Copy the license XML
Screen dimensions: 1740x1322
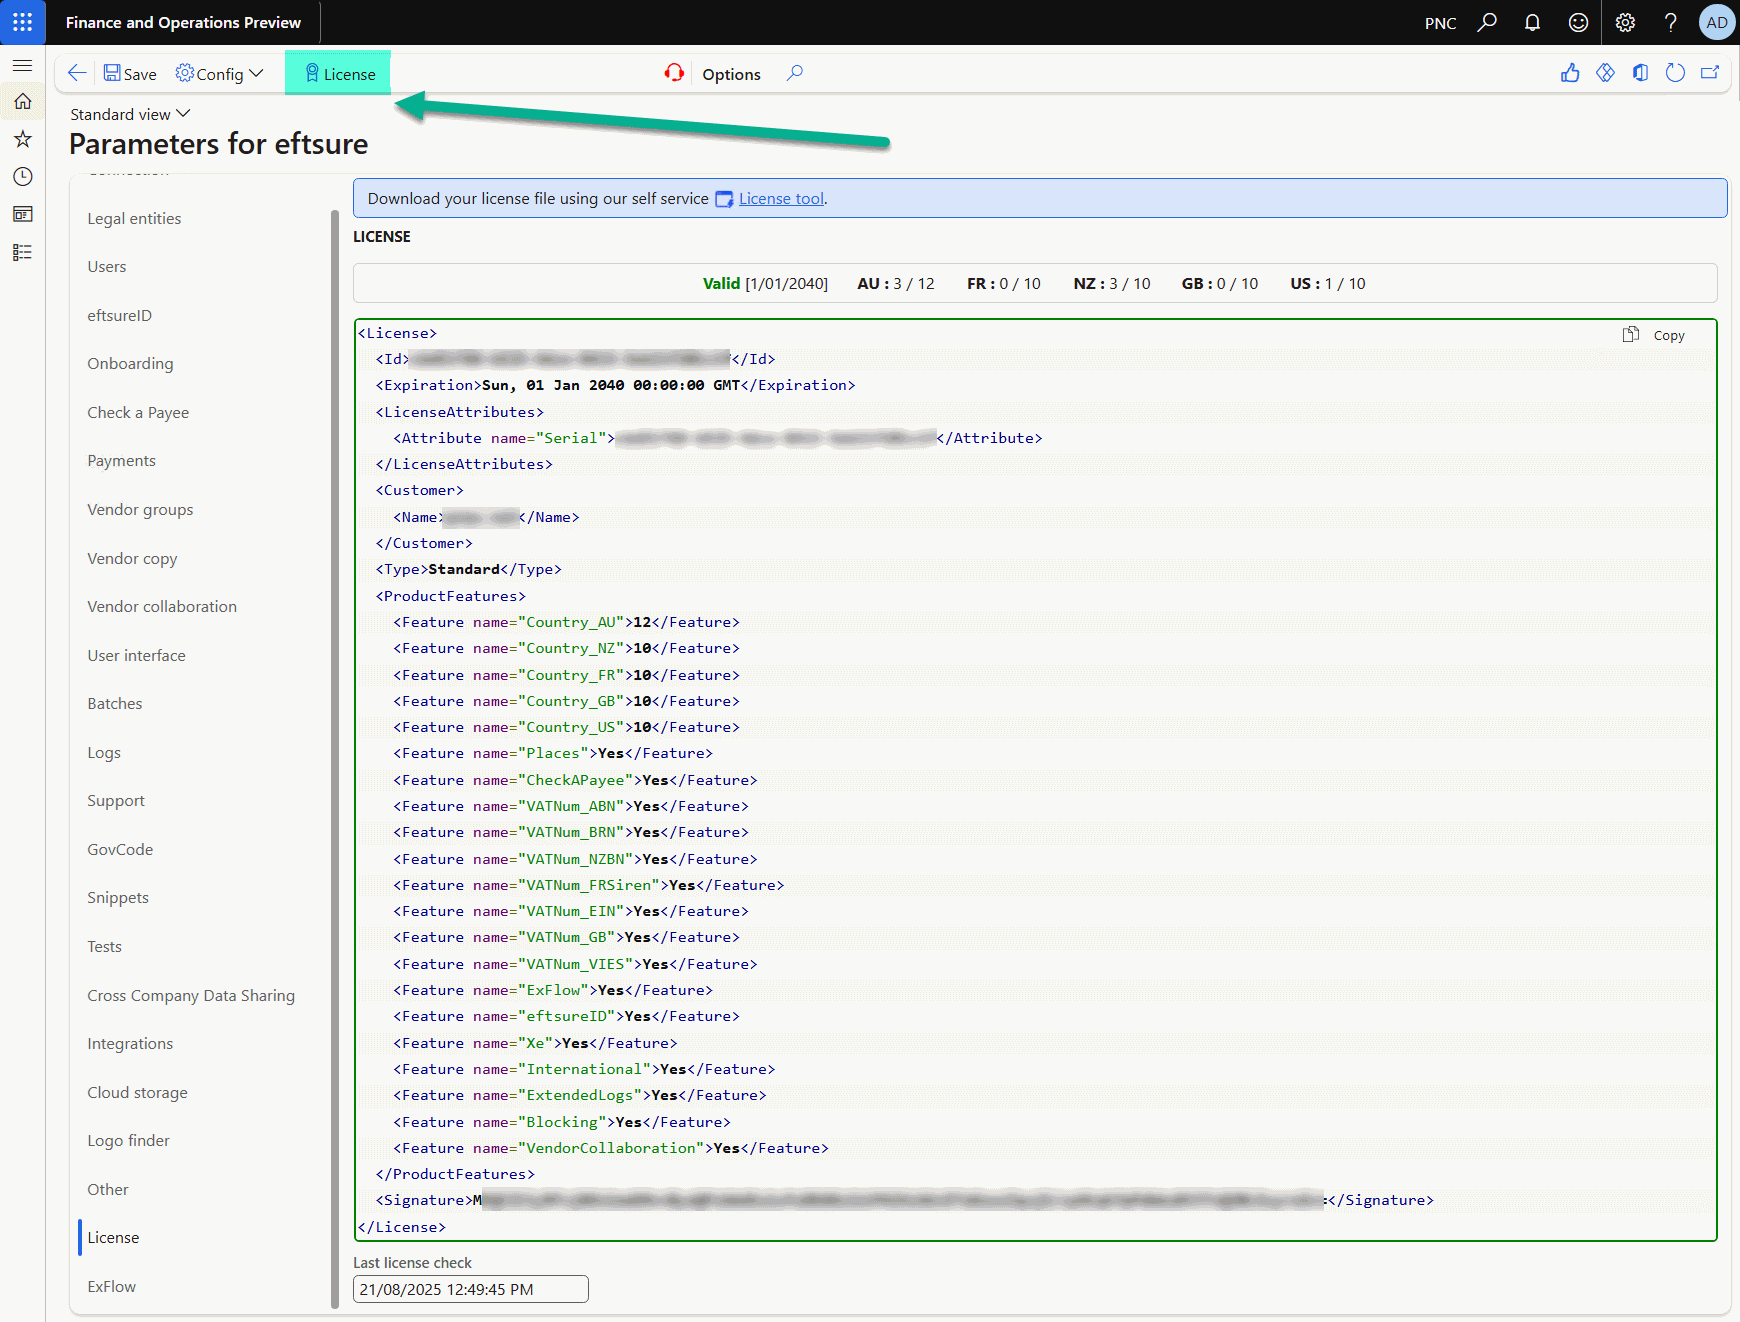[1654, 335]
